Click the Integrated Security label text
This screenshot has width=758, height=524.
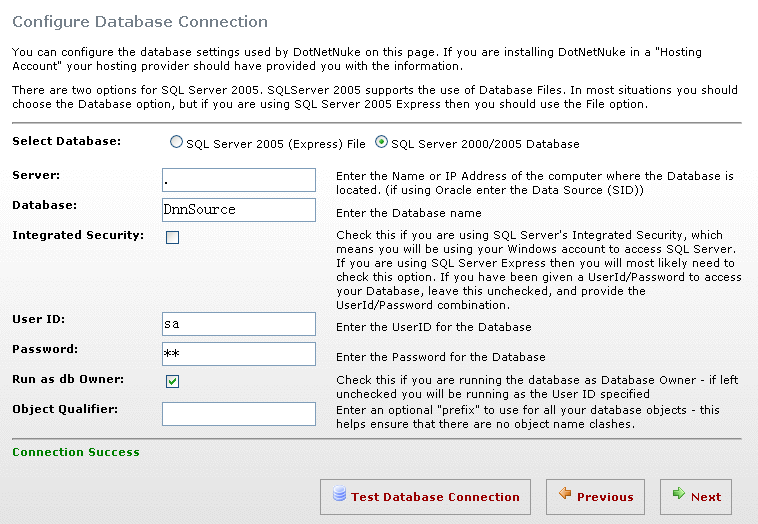click(78, 235)
